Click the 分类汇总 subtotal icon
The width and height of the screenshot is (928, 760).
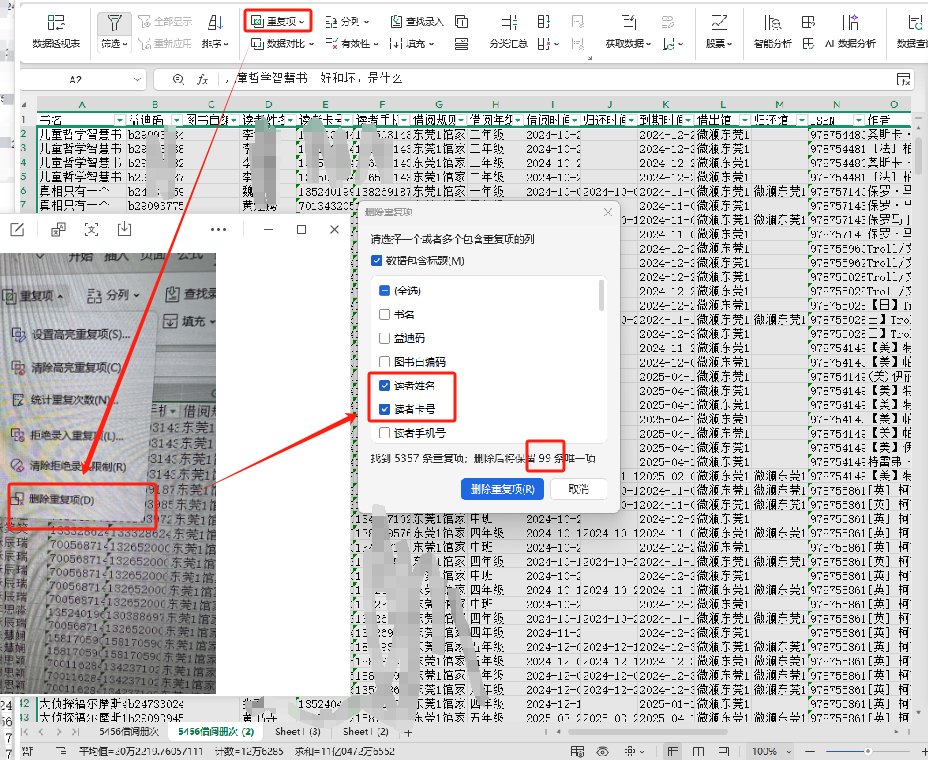tap(508, 24)
